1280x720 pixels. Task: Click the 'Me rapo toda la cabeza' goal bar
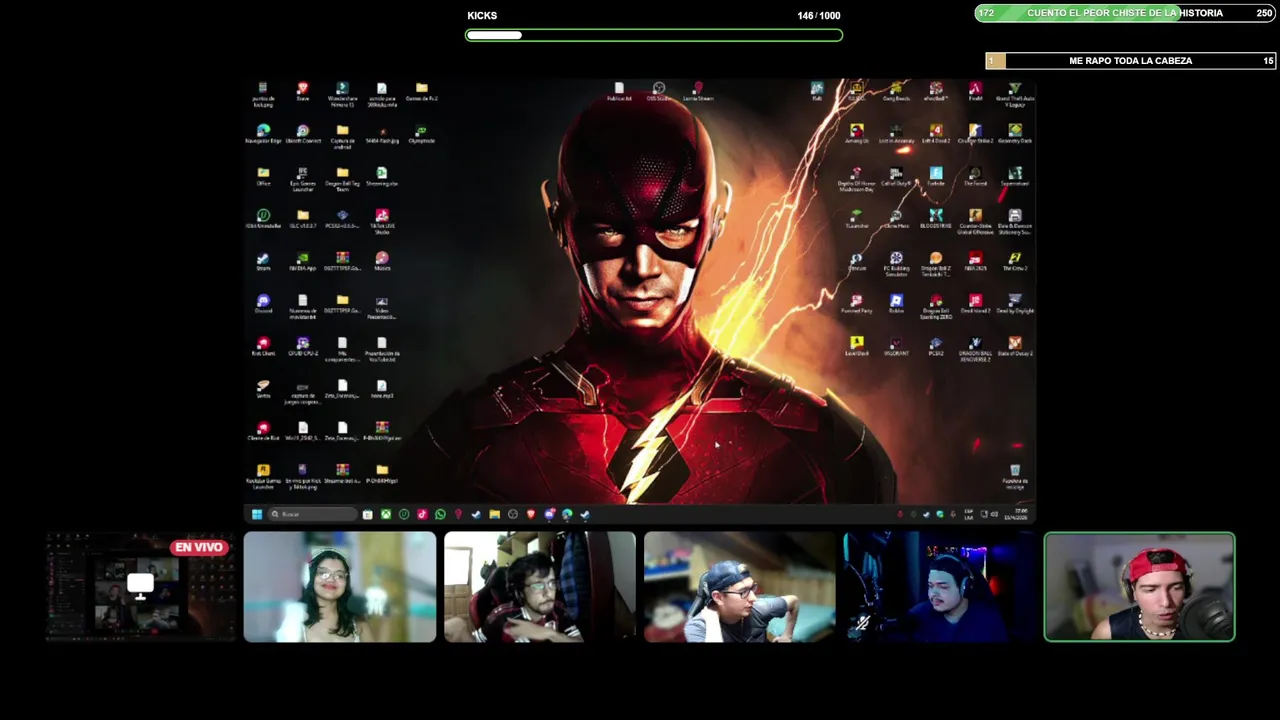[x=1130, y=61]
